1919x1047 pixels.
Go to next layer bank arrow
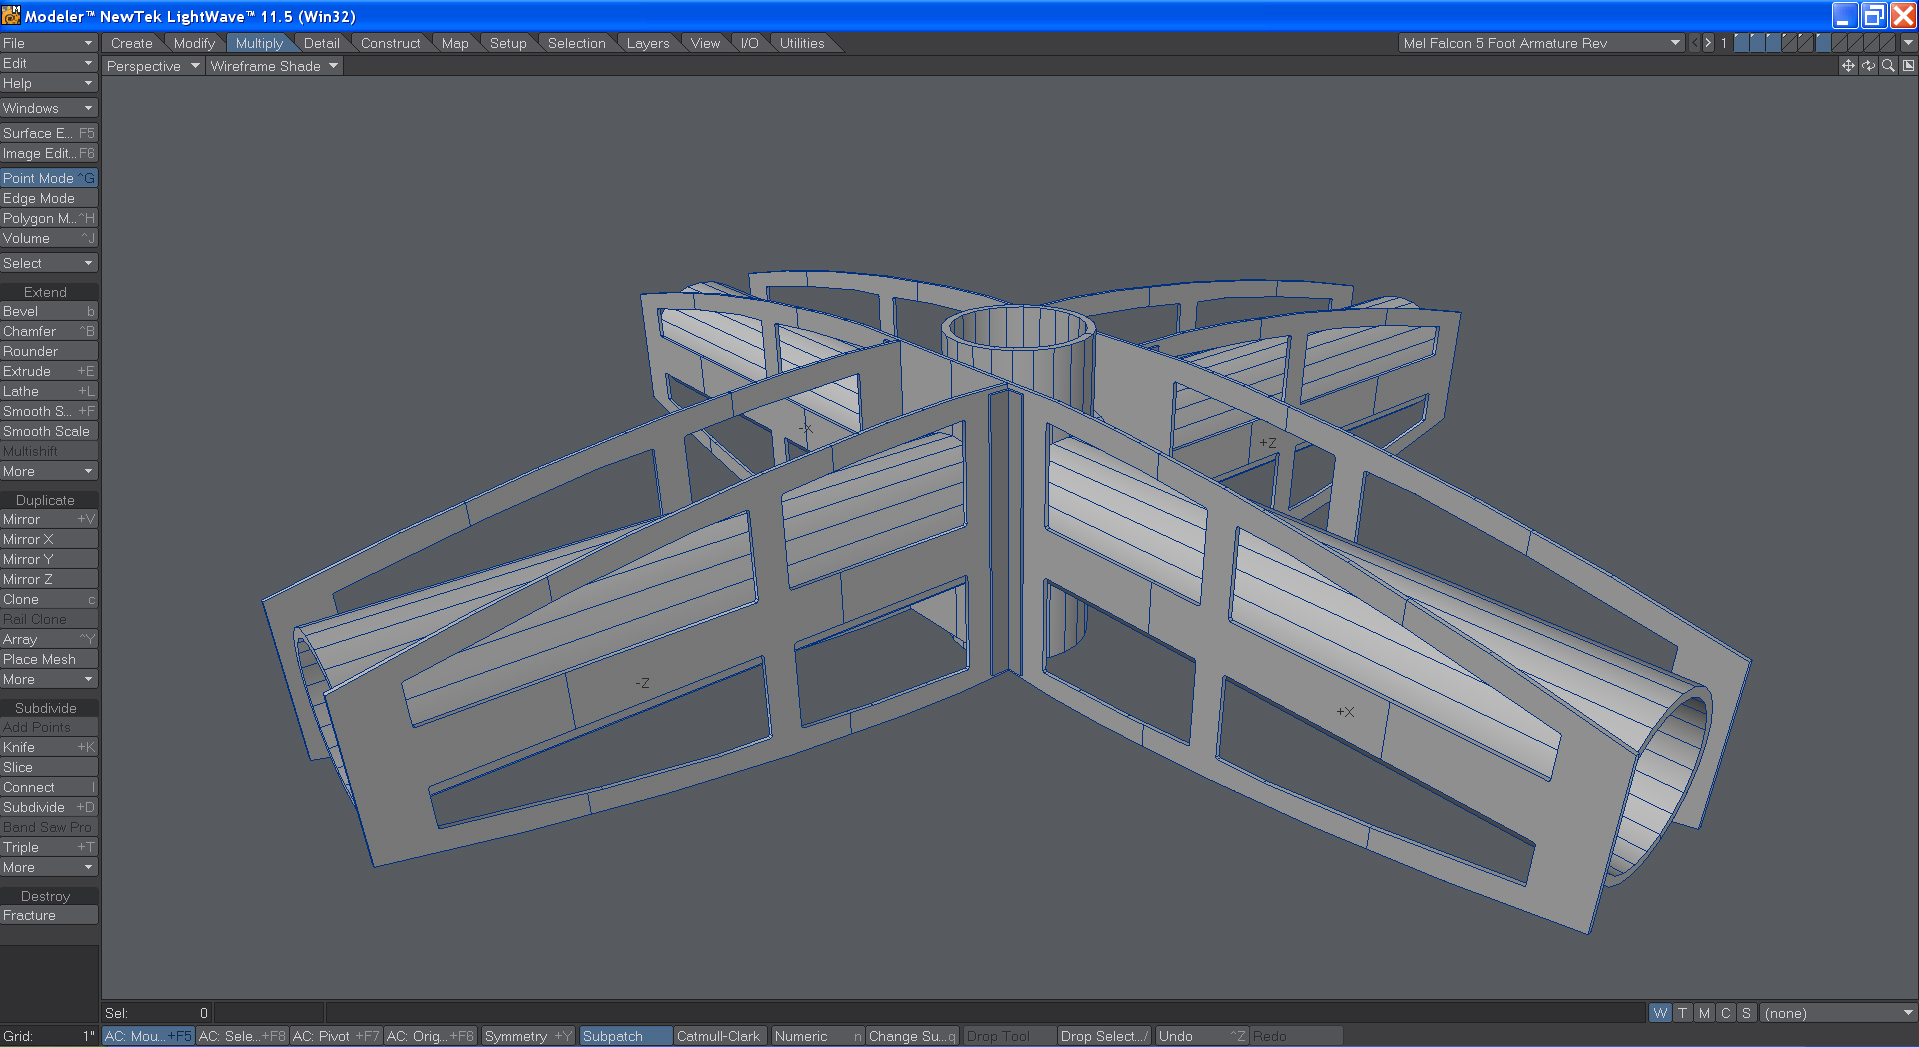pyautogui.click(x=1708, y=43)
